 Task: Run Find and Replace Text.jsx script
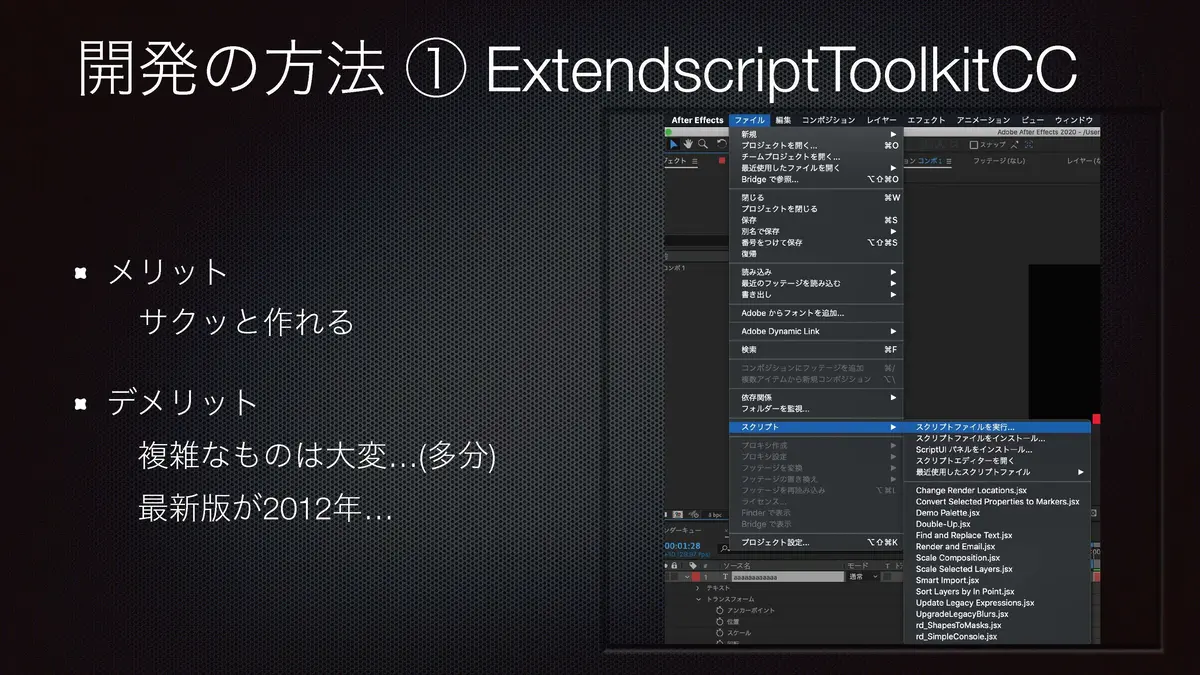996,535
